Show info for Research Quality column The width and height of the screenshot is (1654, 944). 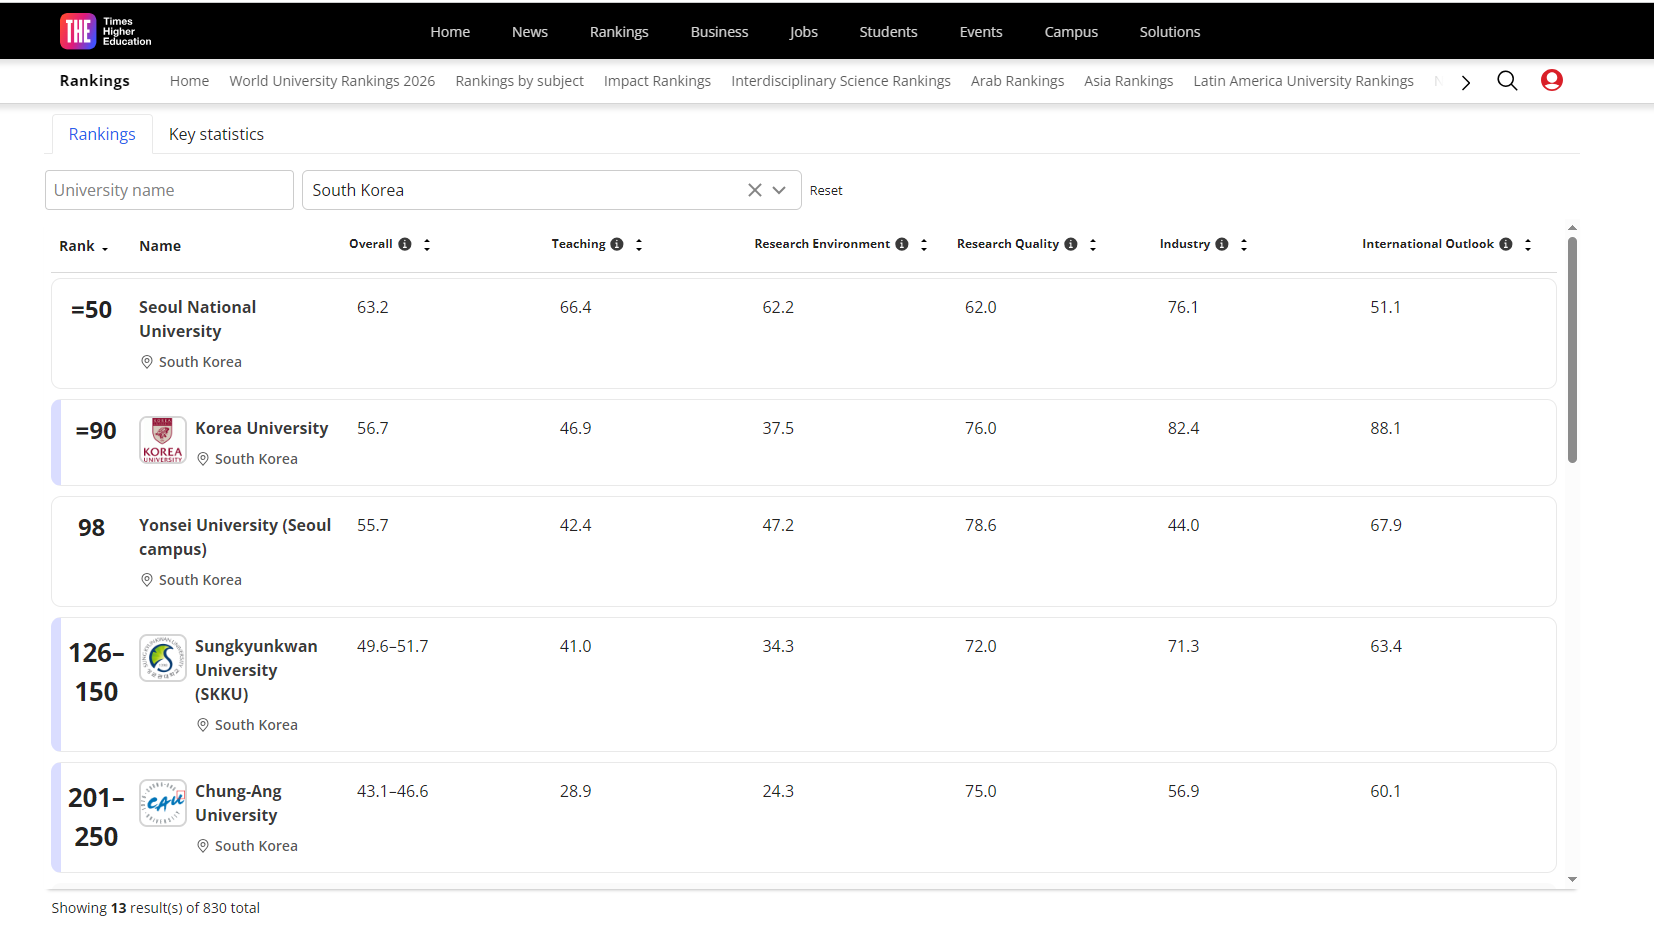pos(1071,244)
